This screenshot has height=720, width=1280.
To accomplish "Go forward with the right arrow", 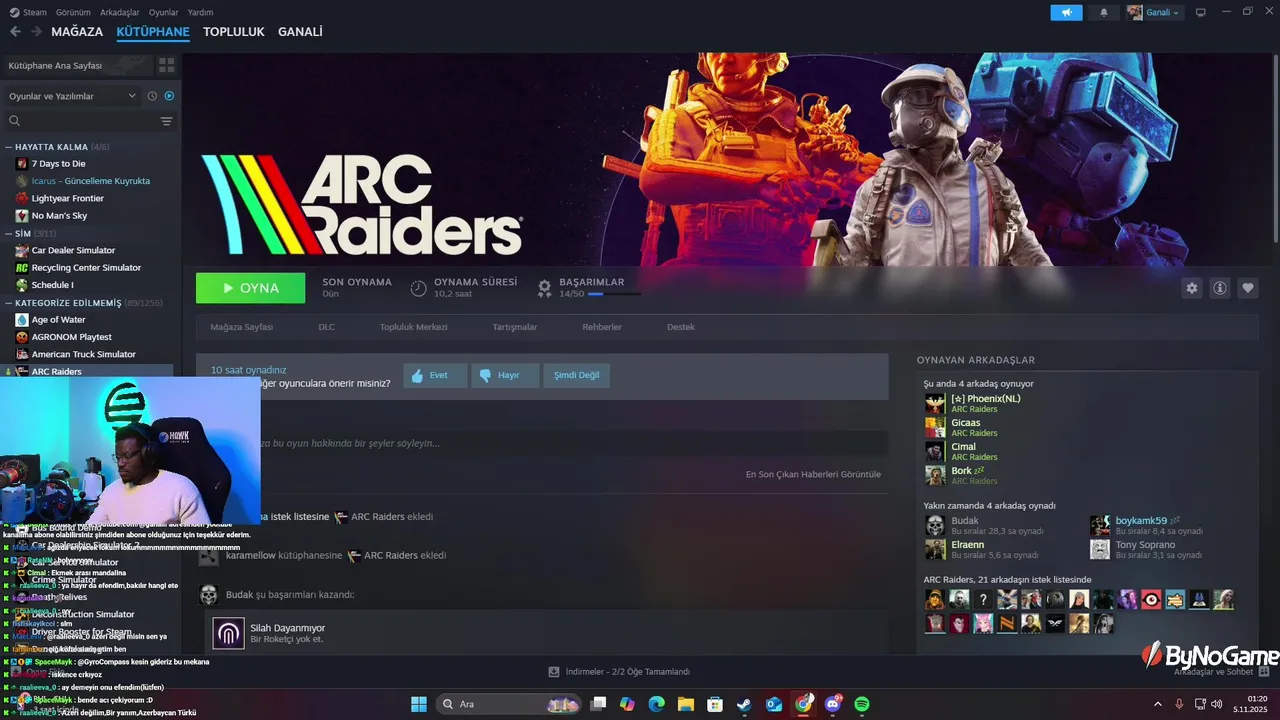I will [36, 32].
